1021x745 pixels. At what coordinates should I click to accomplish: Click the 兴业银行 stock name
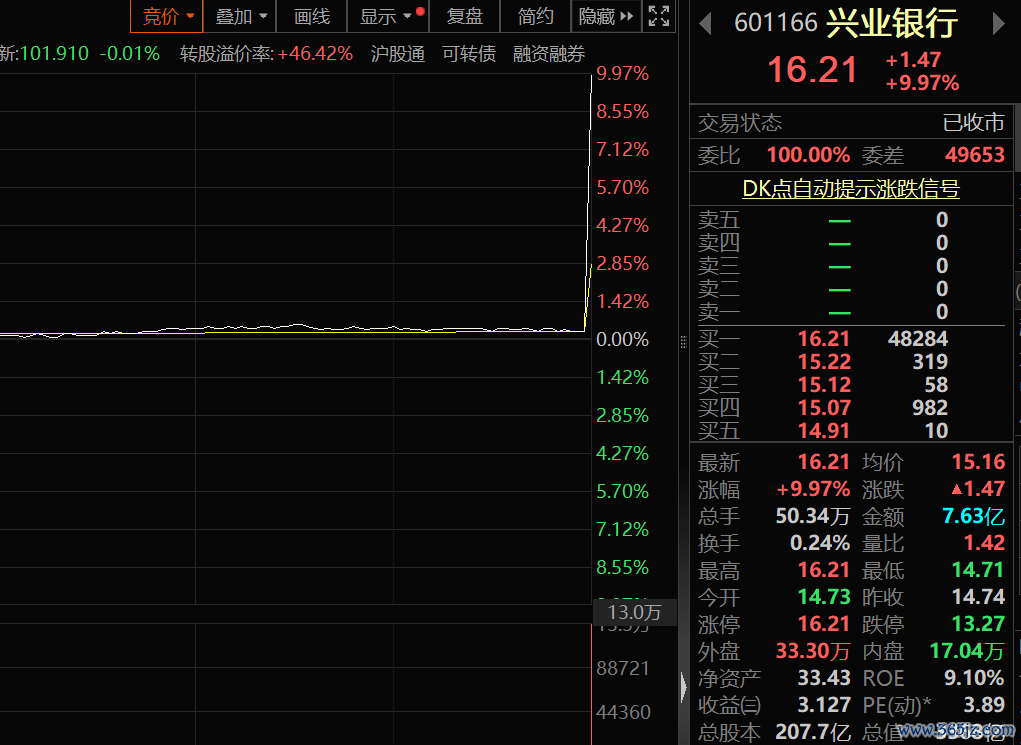pos(892,23)
